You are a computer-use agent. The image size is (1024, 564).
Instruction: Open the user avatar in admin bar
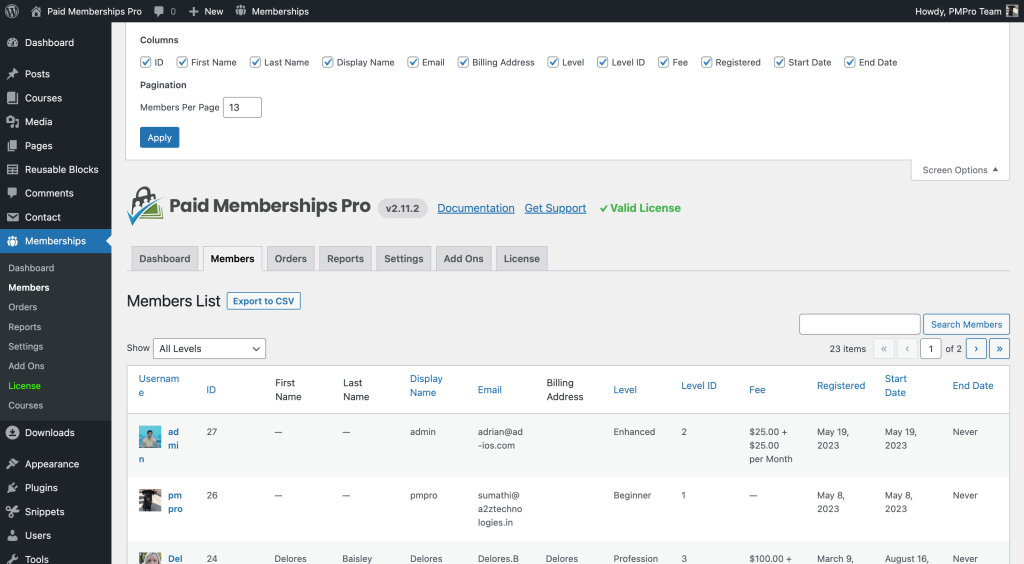click(1012, 11)
